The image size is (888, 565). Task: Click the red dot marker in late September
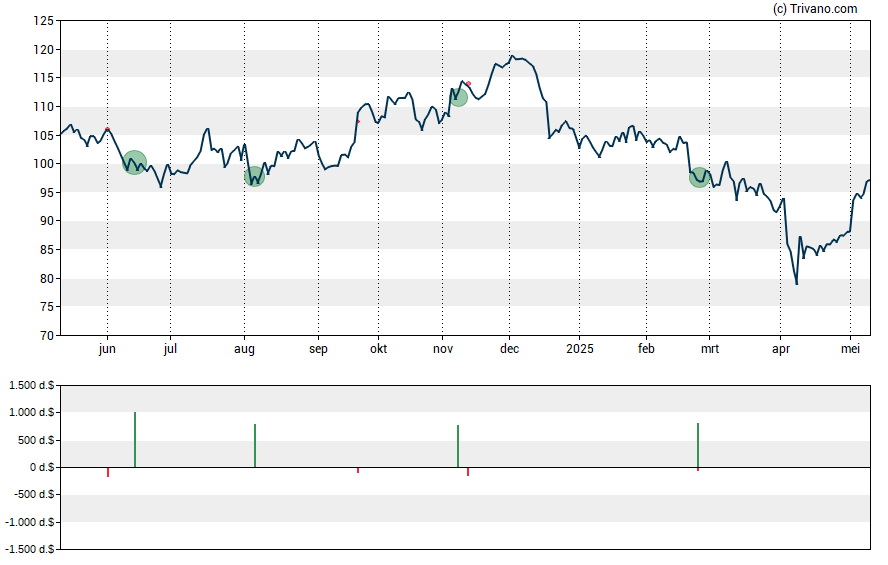pos(358,121)
